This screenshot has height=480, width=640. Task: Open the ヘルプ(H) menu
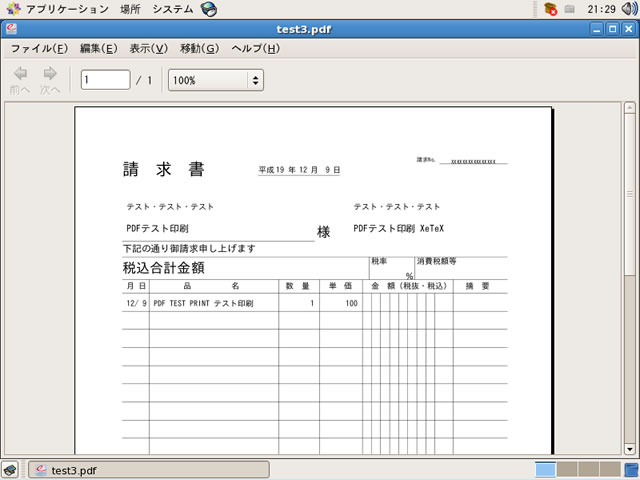click(256, 48)
